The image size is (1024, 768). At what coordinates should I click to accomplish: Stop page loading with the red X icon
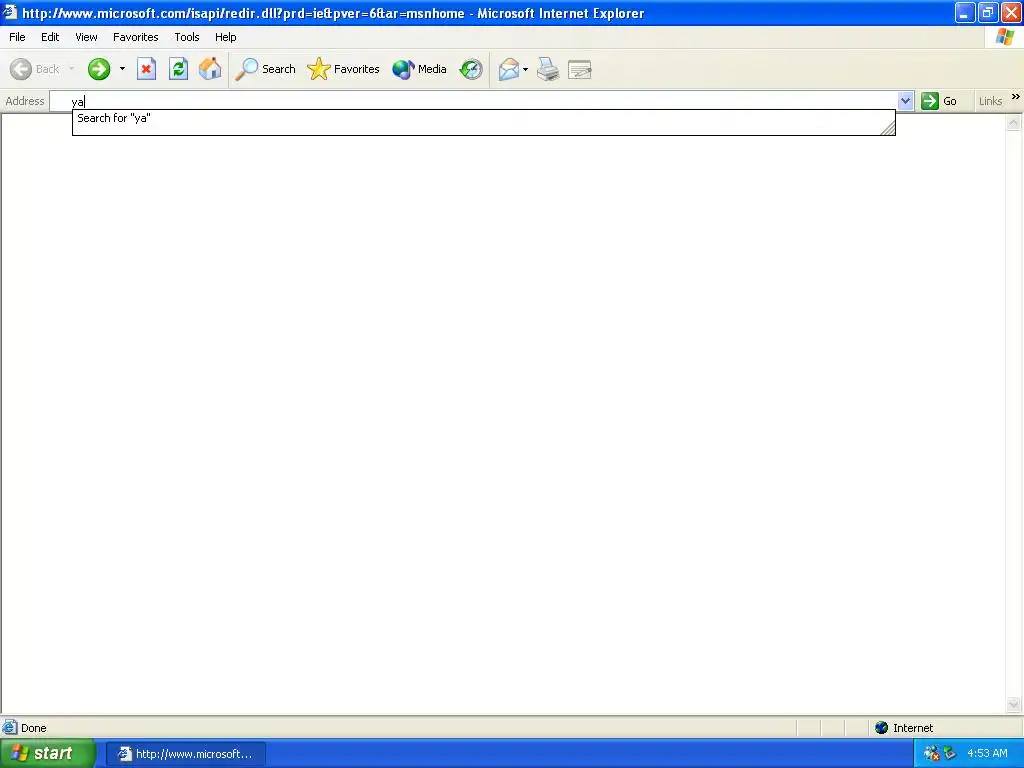(x=146, y=69)
